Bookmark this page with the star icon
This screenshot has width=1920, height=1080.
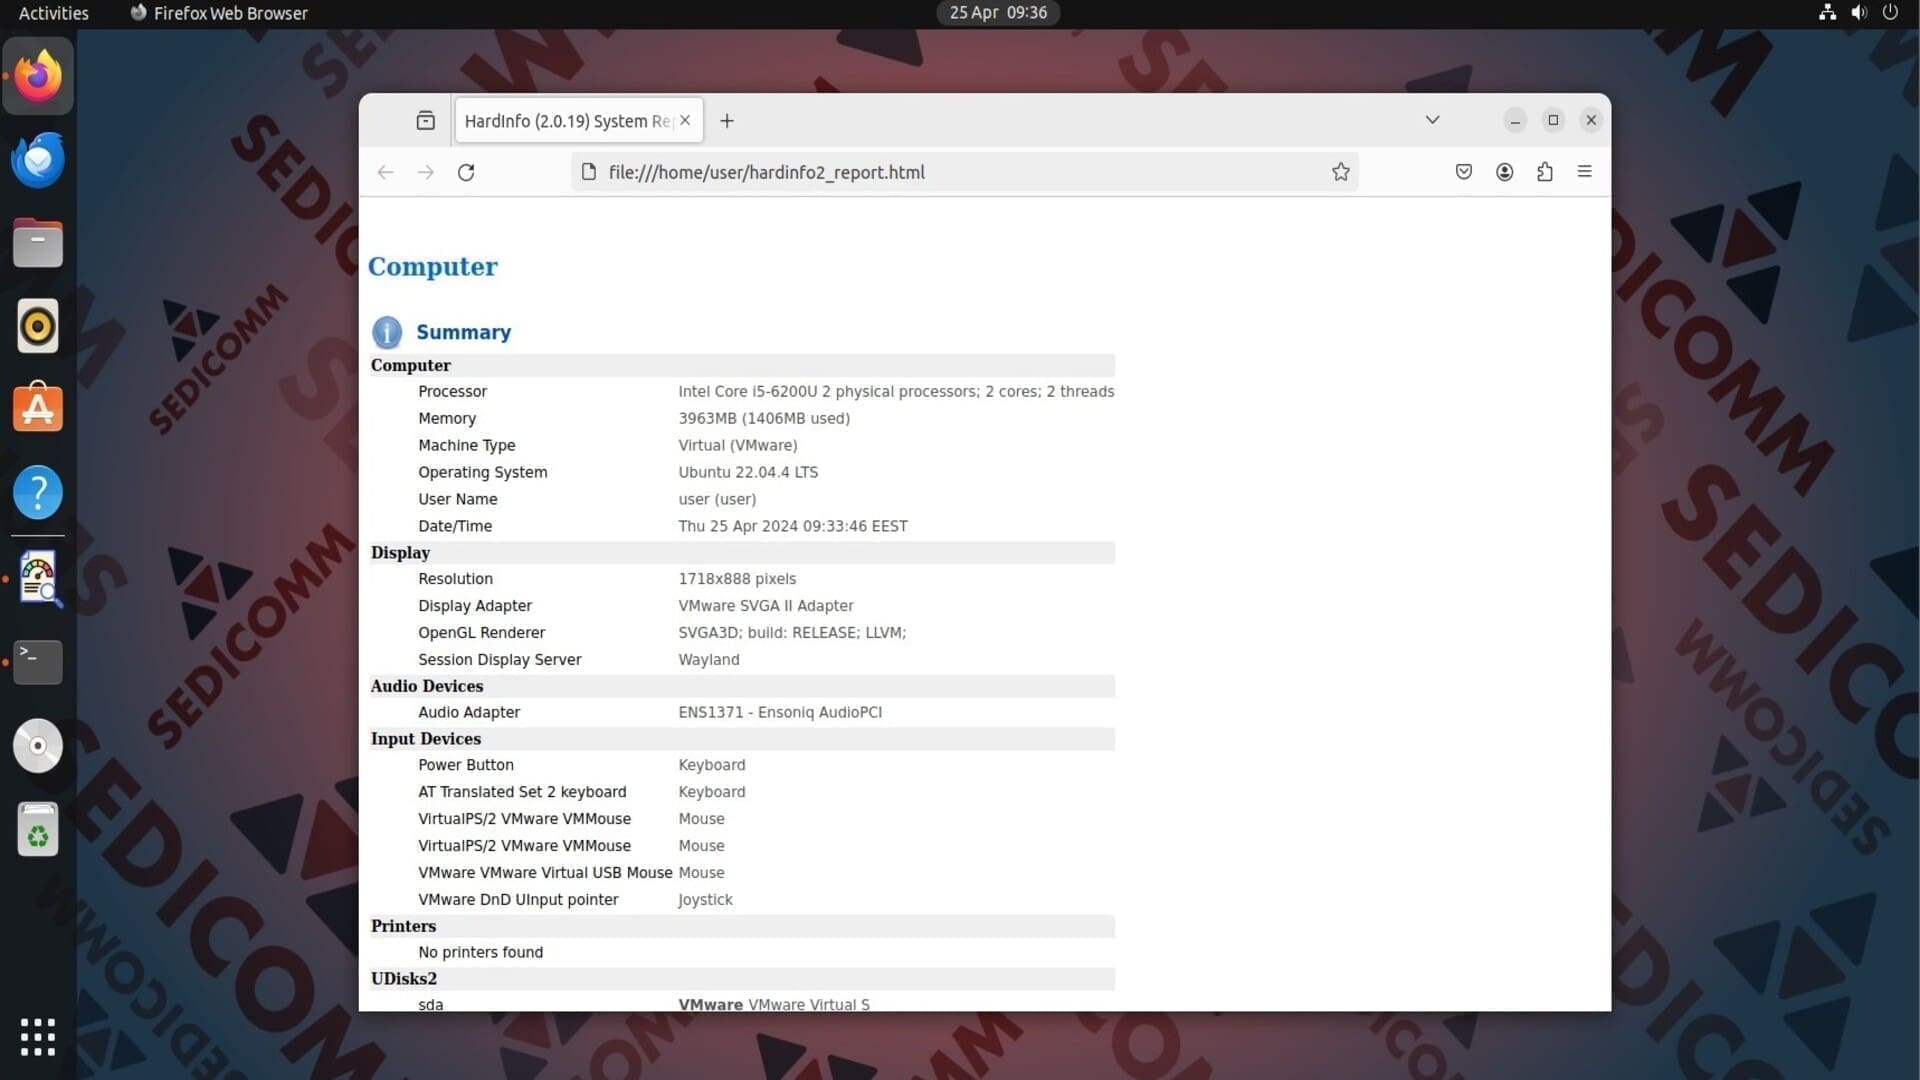click(1341, 172)
